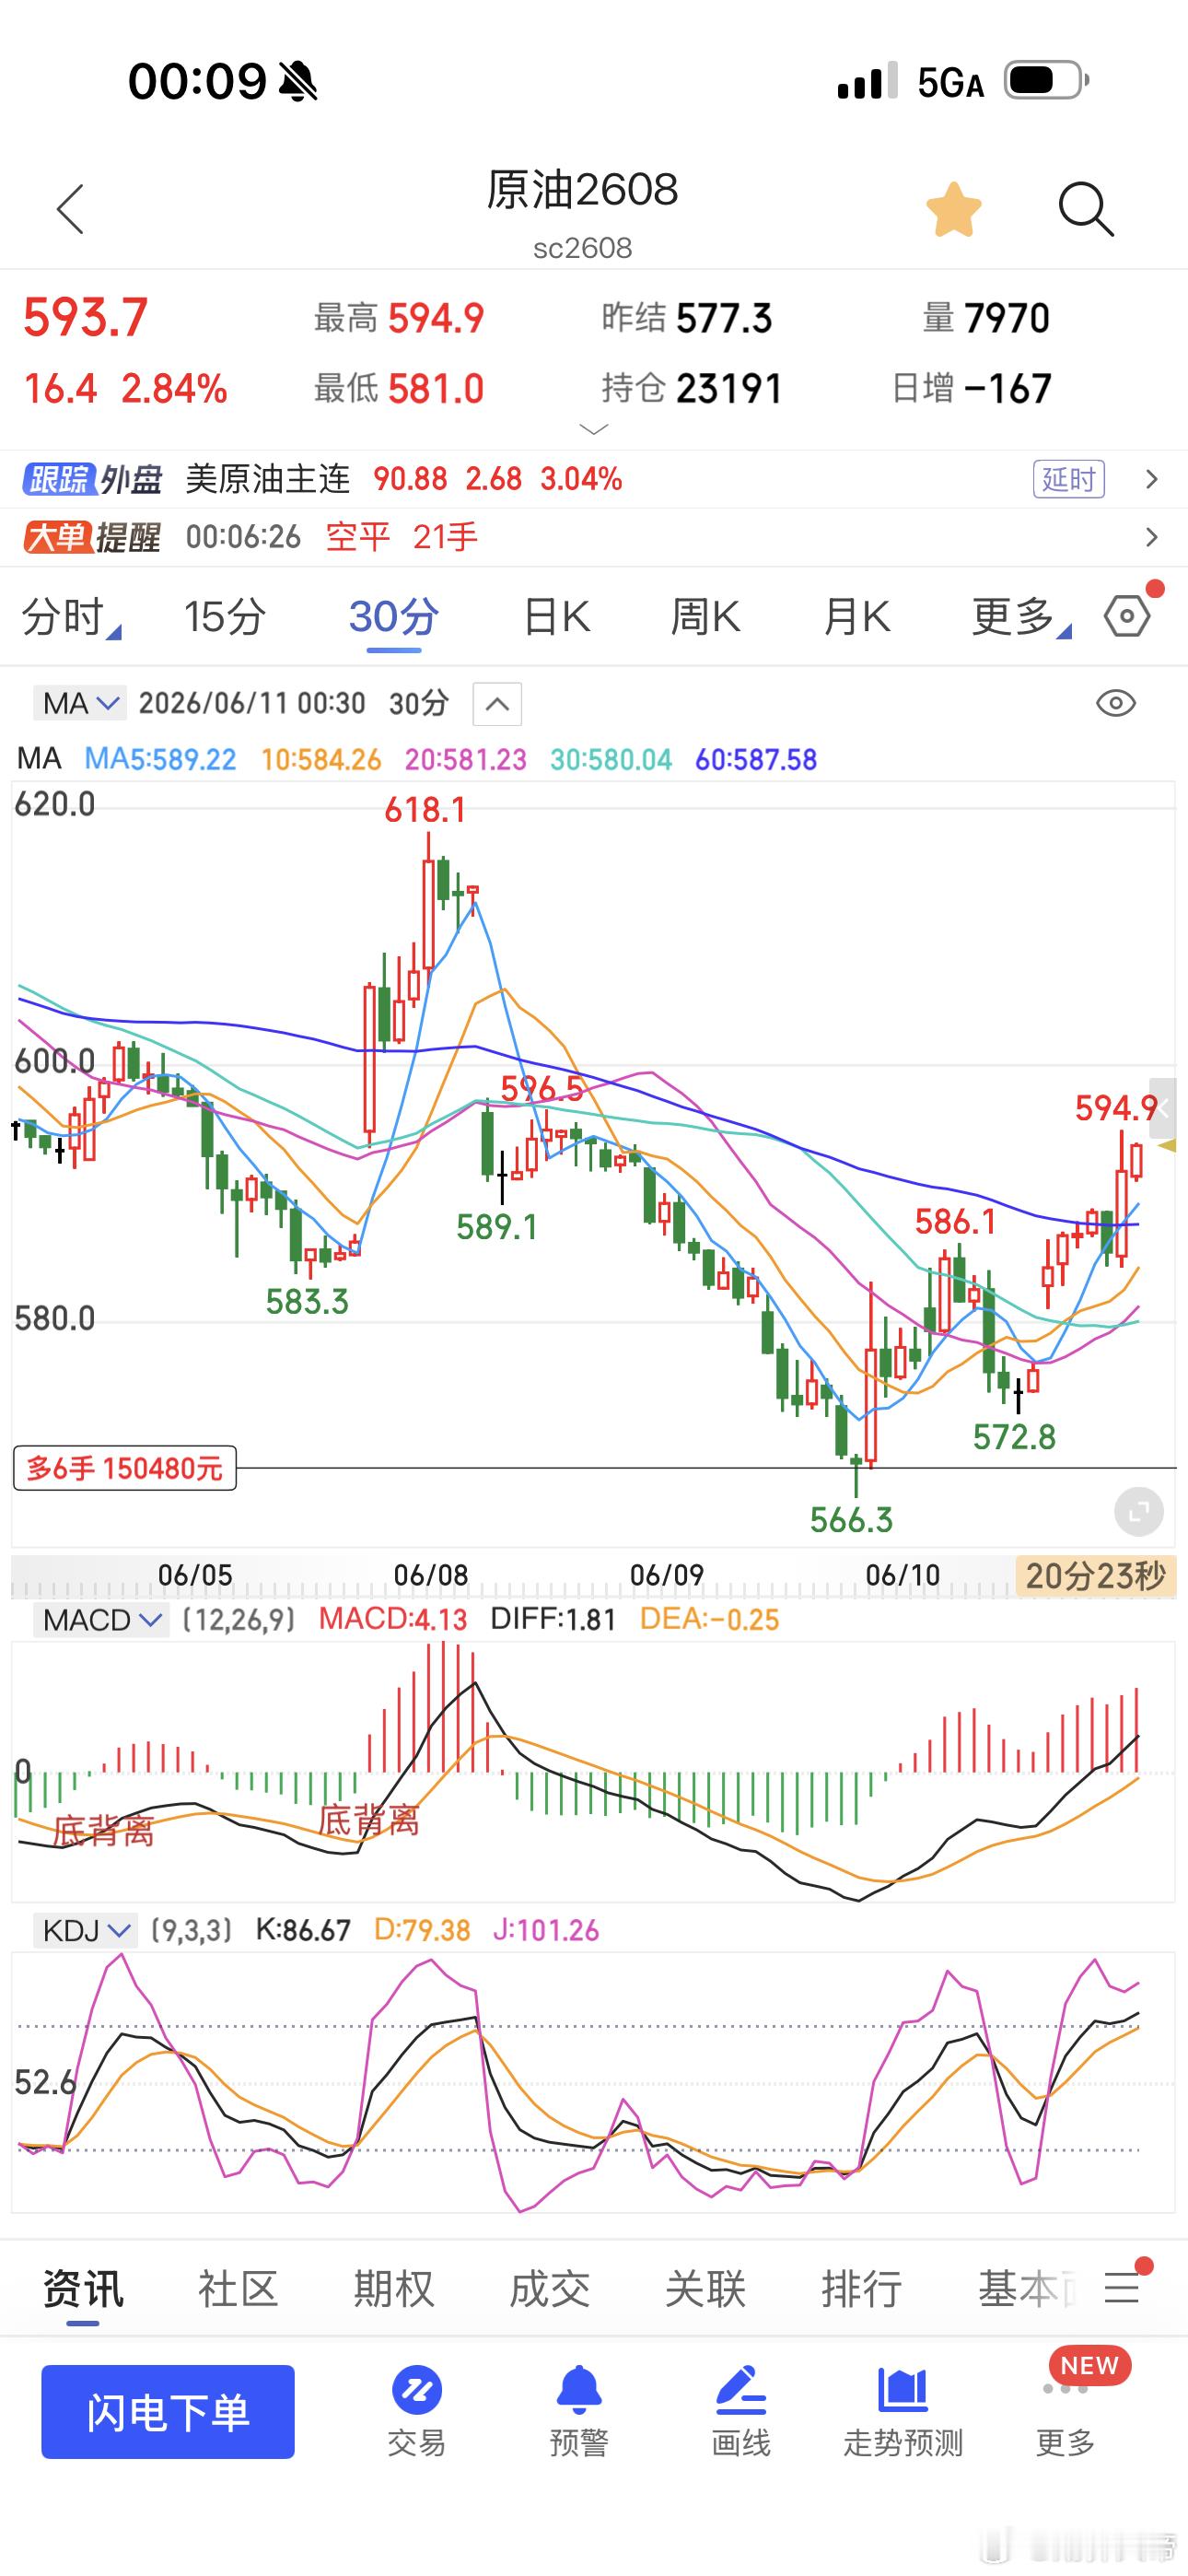Open the 更多 period dropdown
This screenshot has width=1188, height=2576.
(x=1020, y=617)
